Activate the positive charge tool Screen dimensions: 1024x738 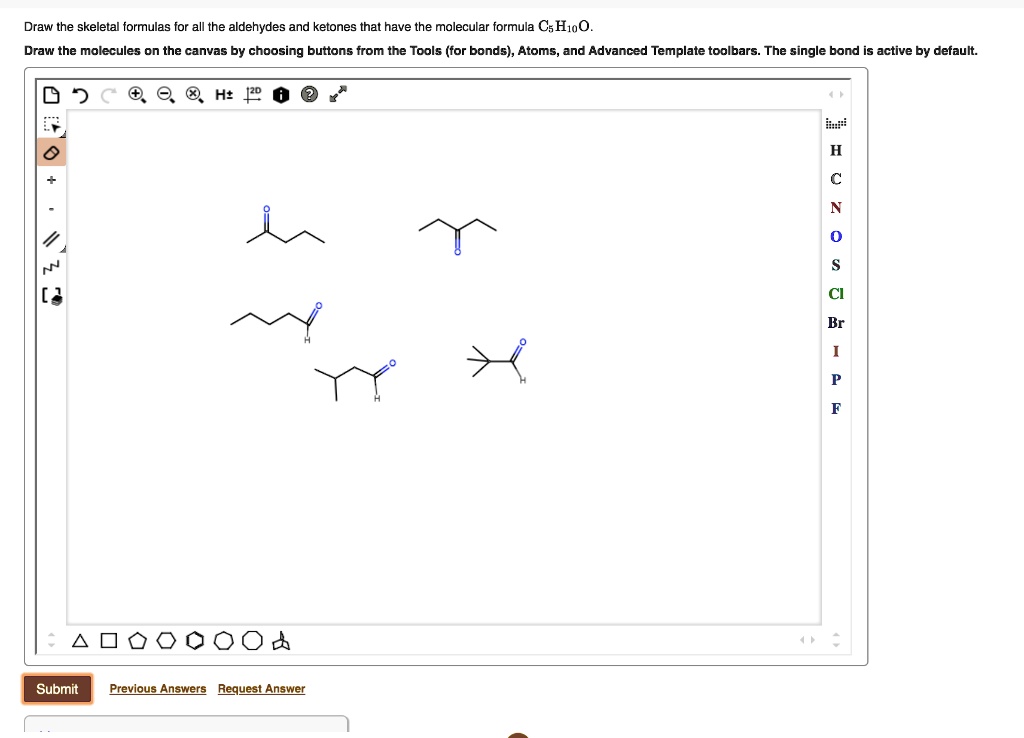click(51, 180)
